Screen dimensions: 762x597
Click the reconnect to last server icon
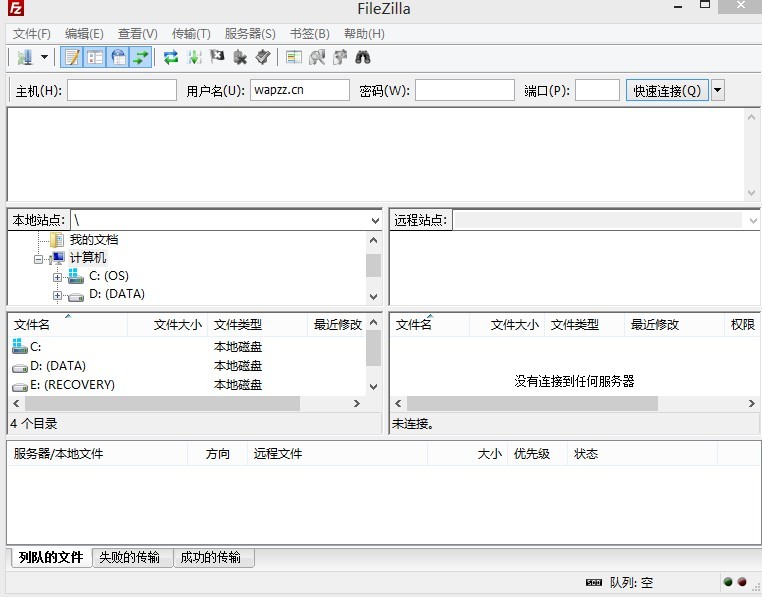(x=263, y=57)
